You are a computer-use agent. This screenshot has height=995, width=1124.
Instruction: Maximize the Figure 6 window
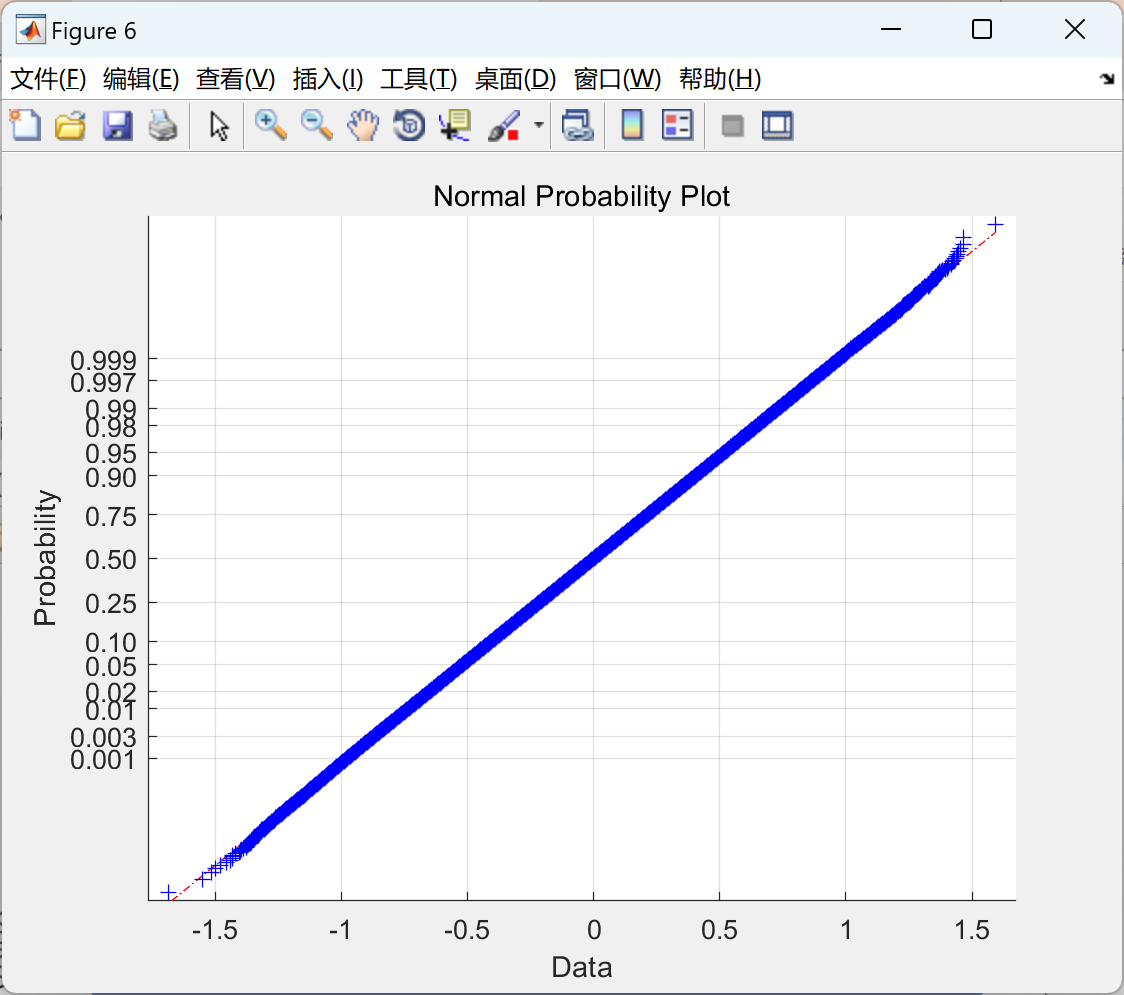click(x=982, y=29)
